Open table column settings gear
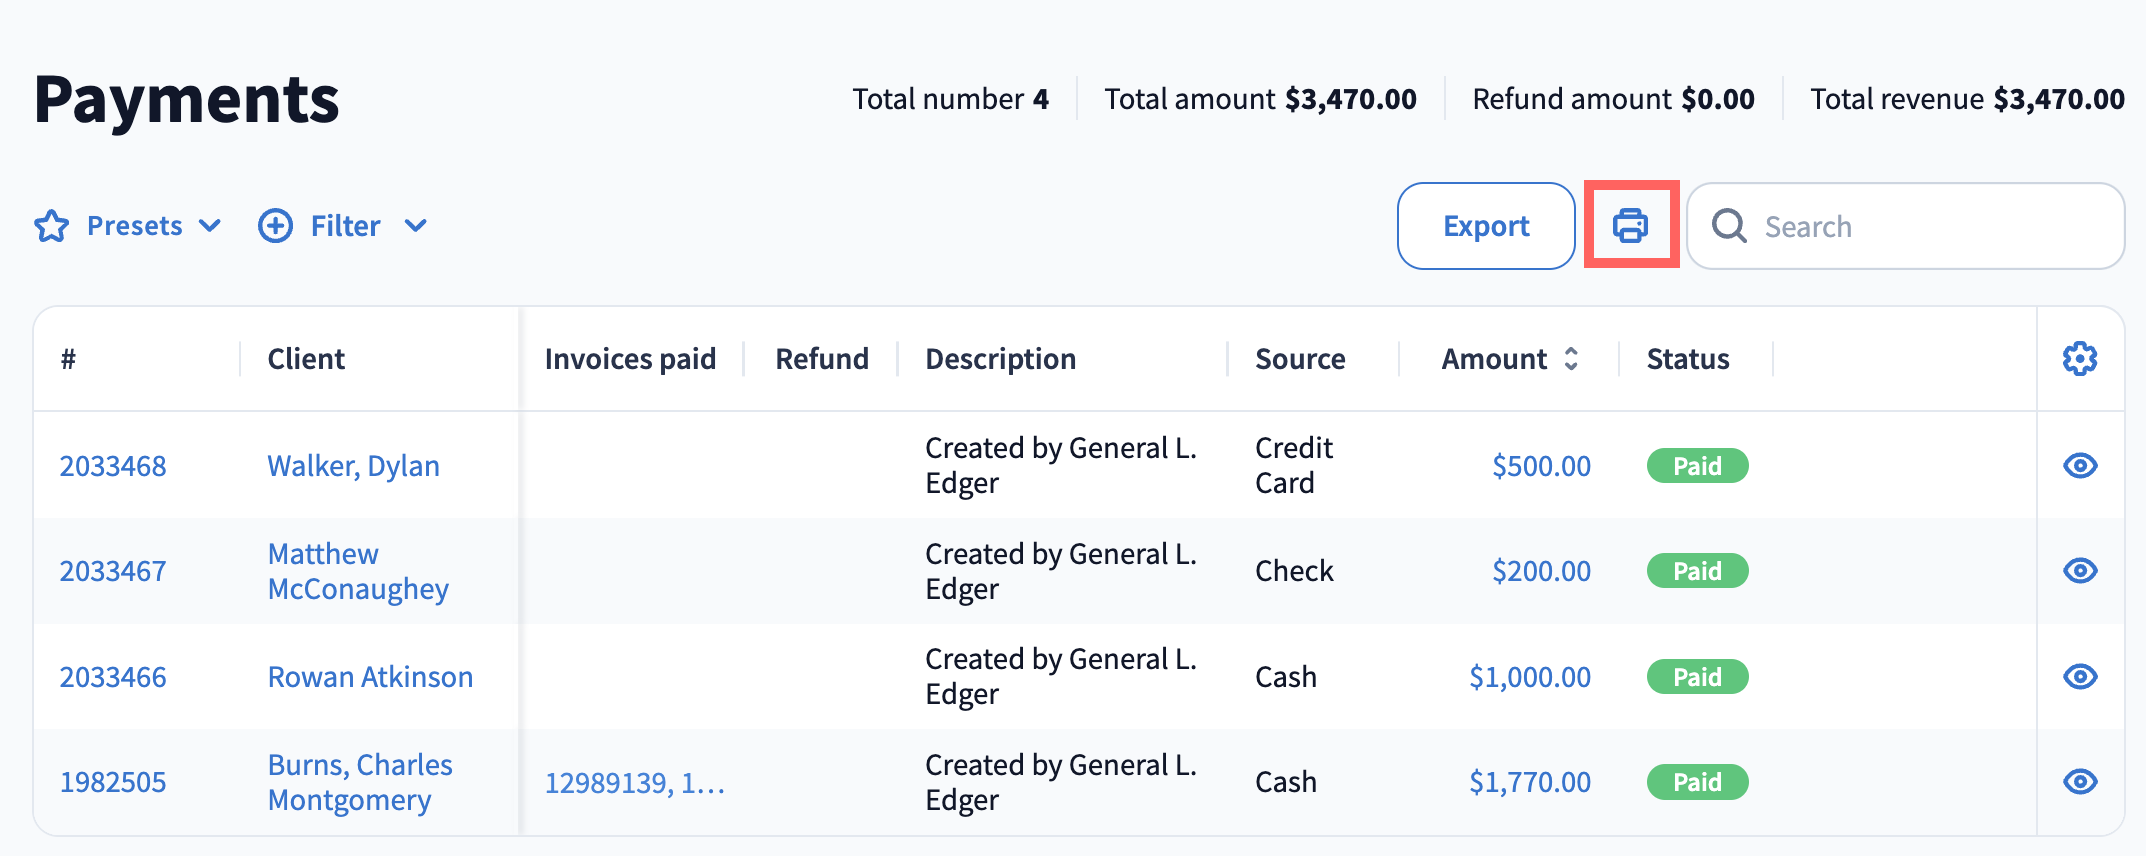Screen dimensions: 2146x856 click(2080, 359)
